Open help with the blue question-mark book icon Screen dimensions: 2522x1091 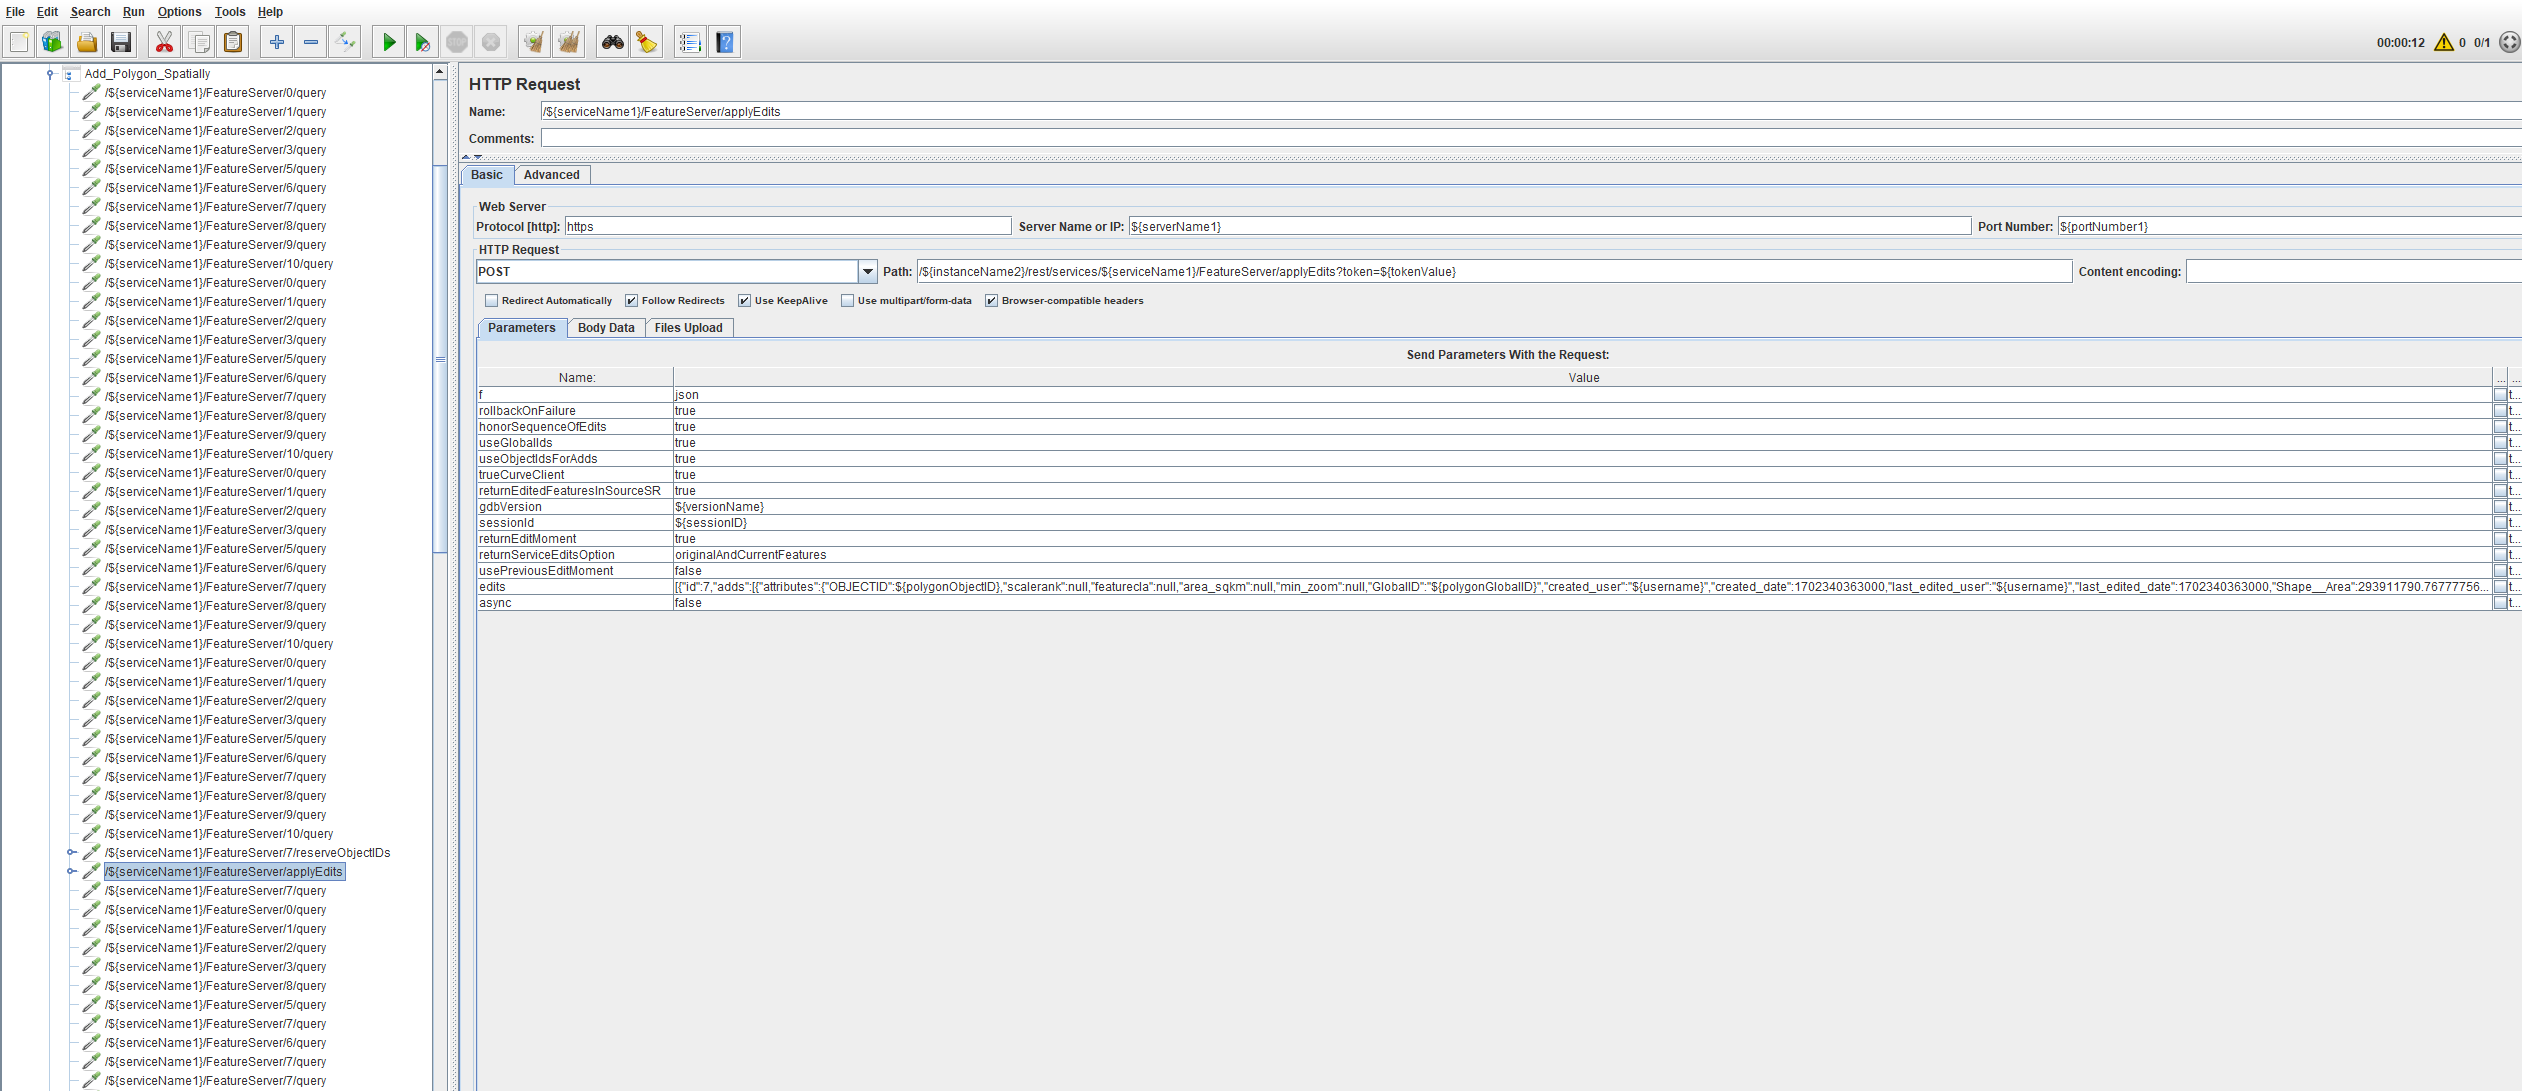coord(725,42)
